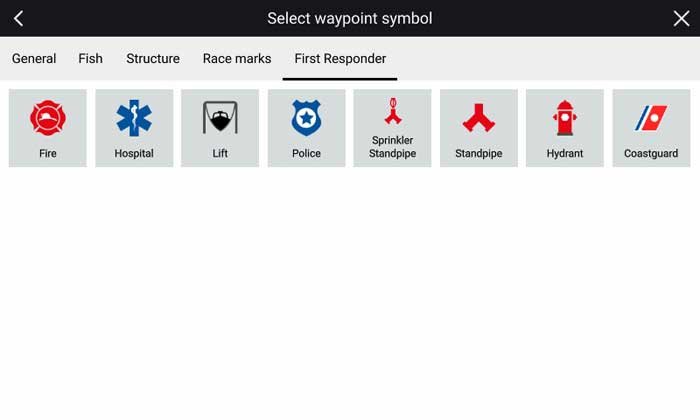This screenshot has width=700, height=420.
Task: Click the "Hospital" text label
Action: click(134, 154)
